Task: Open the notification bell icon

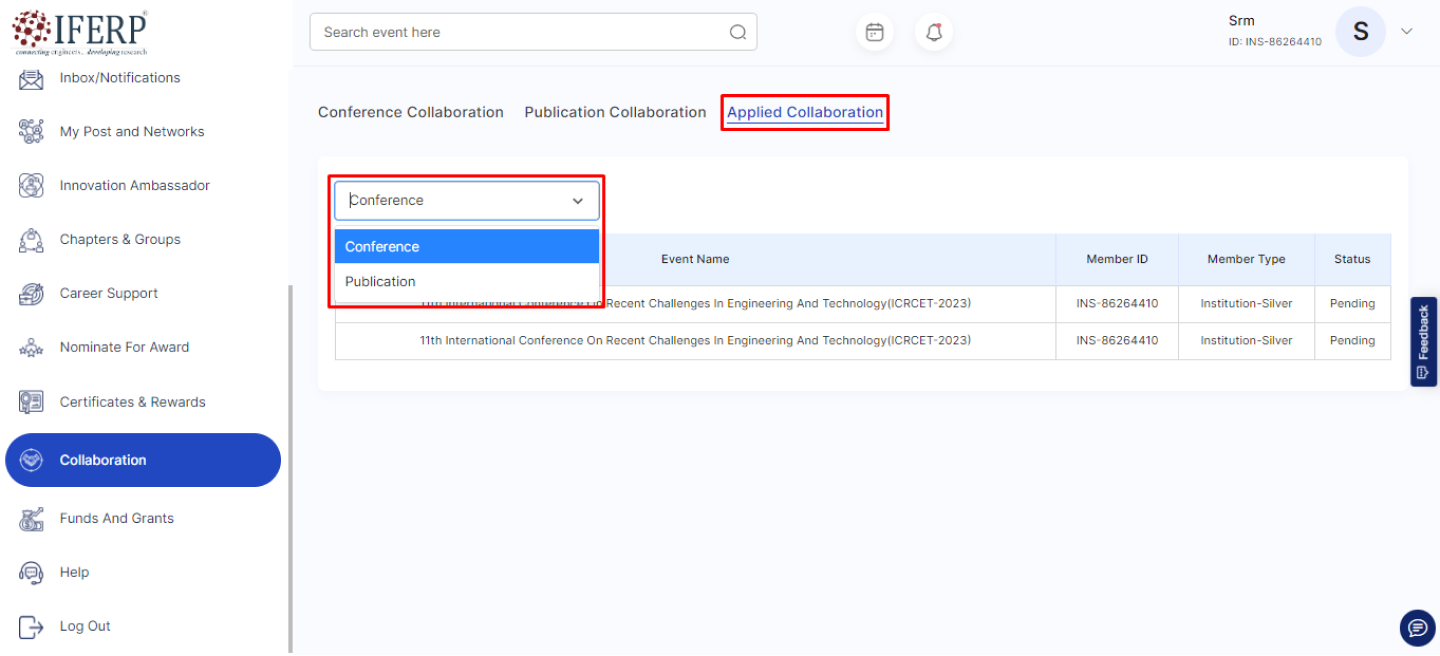Action: 934,32
